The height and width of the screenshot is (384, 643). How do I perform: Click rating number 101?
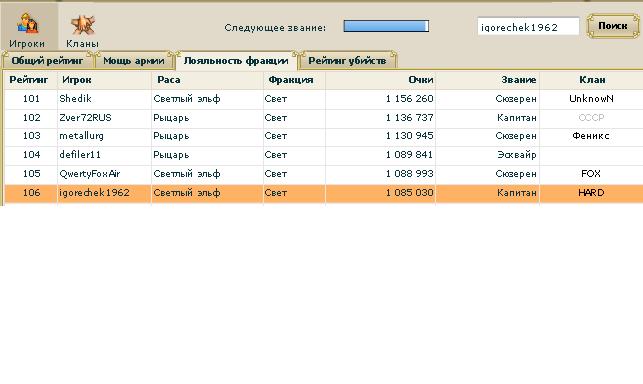point(31,99)
